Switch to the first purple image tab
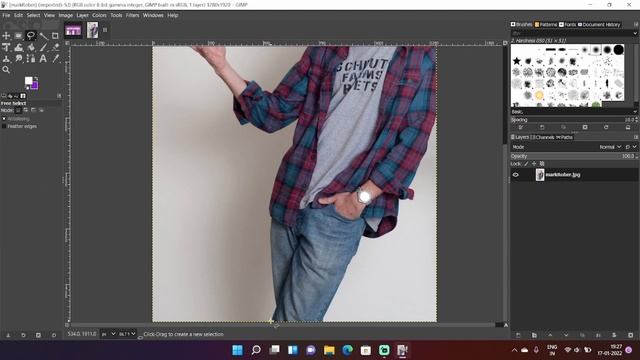This screenshot has width=640, height=360. pyautogui.click(x=73, y=30)
